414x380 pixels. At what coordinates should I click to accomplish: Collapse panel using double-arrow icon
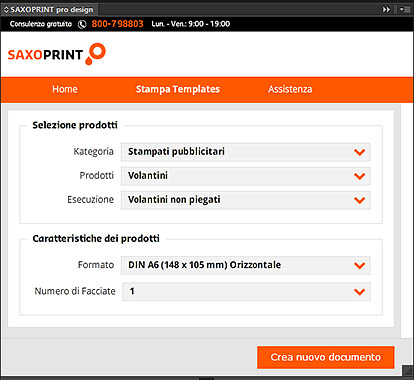(x=386, y=9)
